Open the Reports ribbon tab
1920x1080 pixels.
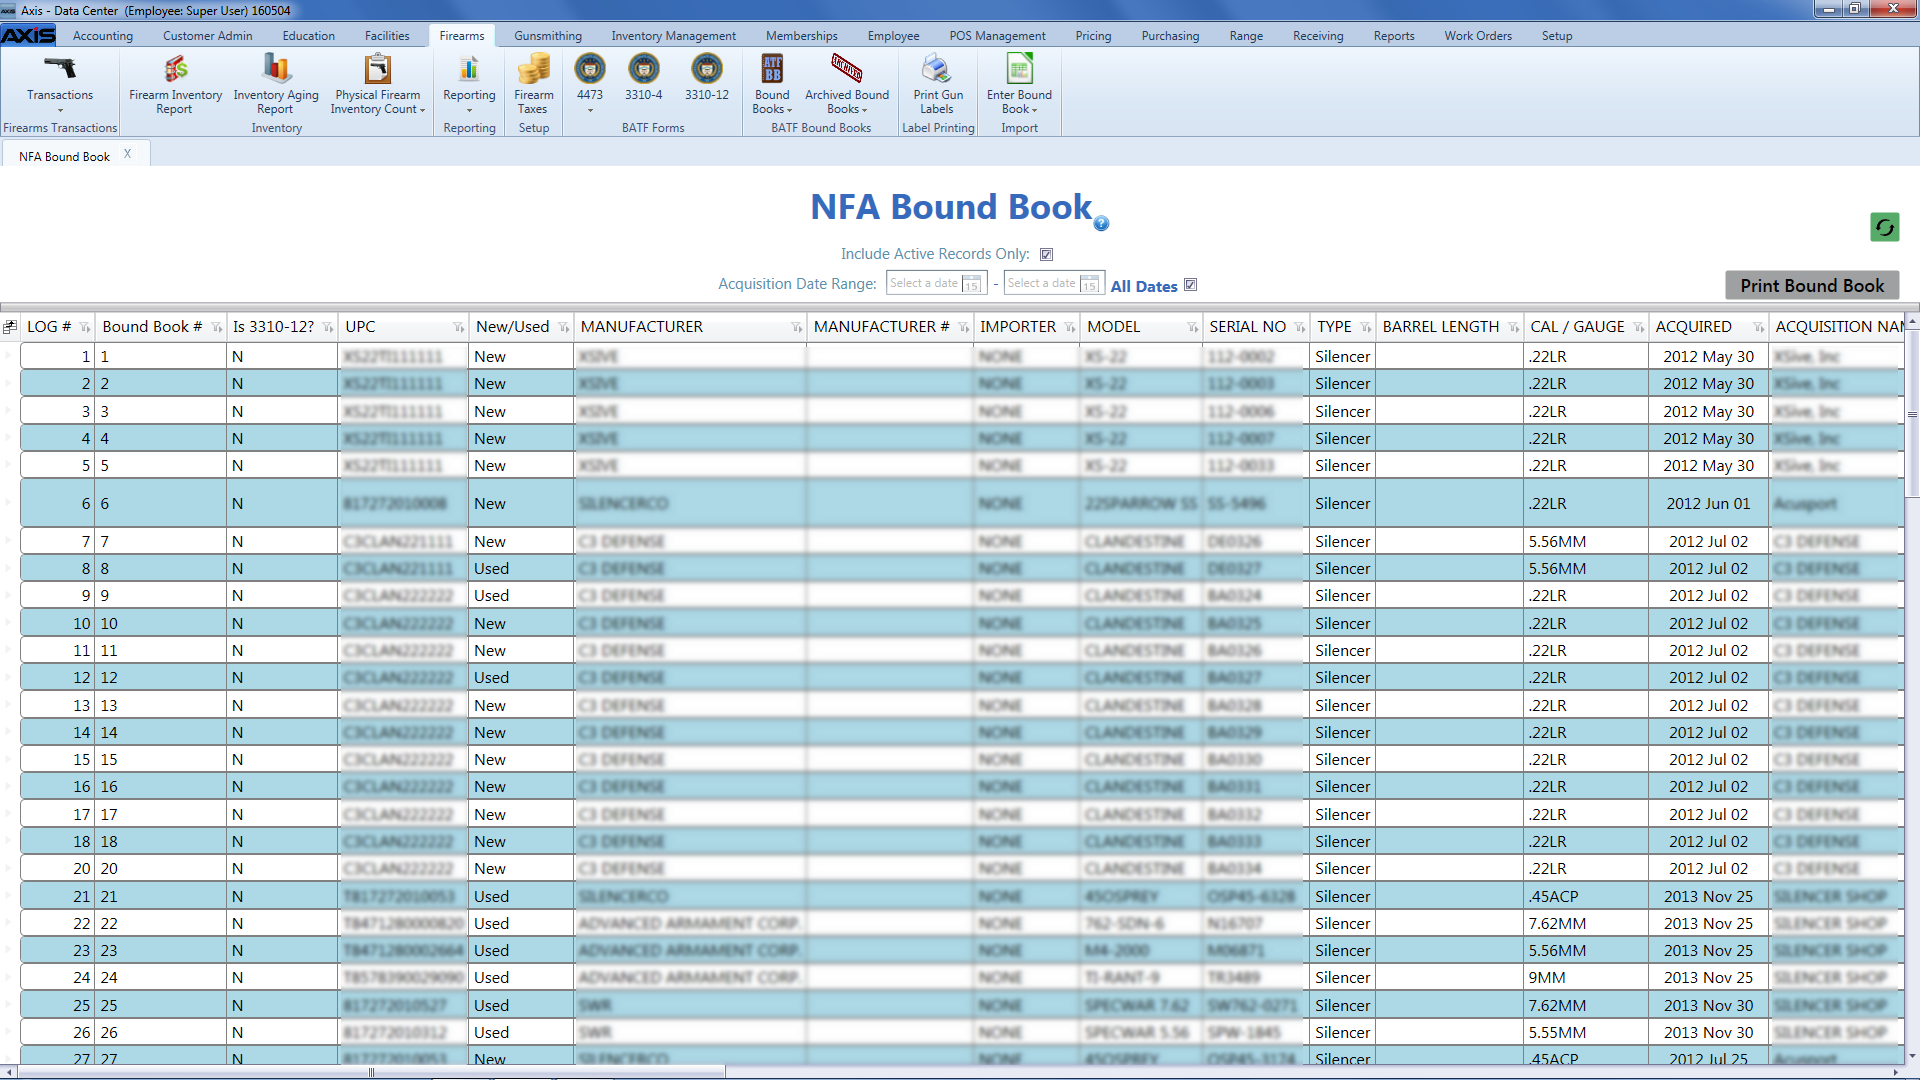(1393, 36)
